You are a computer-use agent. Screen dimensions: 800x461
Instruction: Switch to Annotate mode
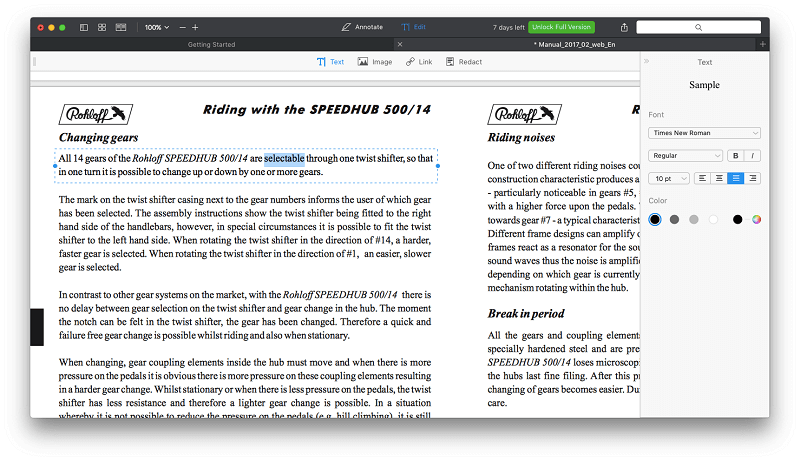[x=362, y=27]
